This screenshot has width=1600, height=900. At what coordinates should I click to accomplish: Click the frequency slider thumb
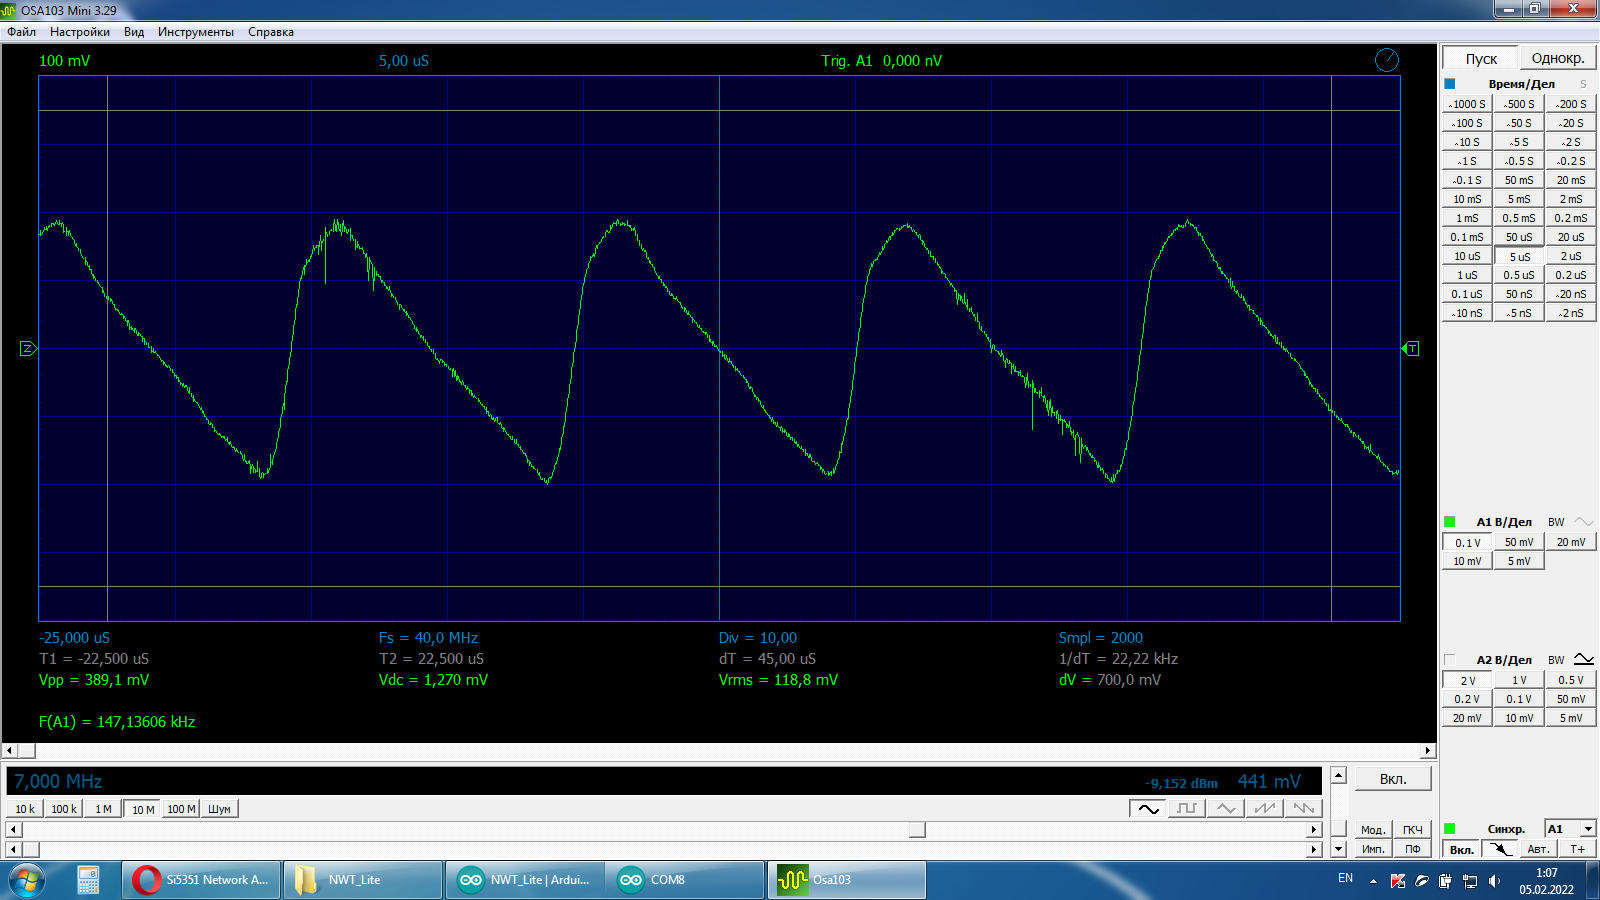click(917, 830)
